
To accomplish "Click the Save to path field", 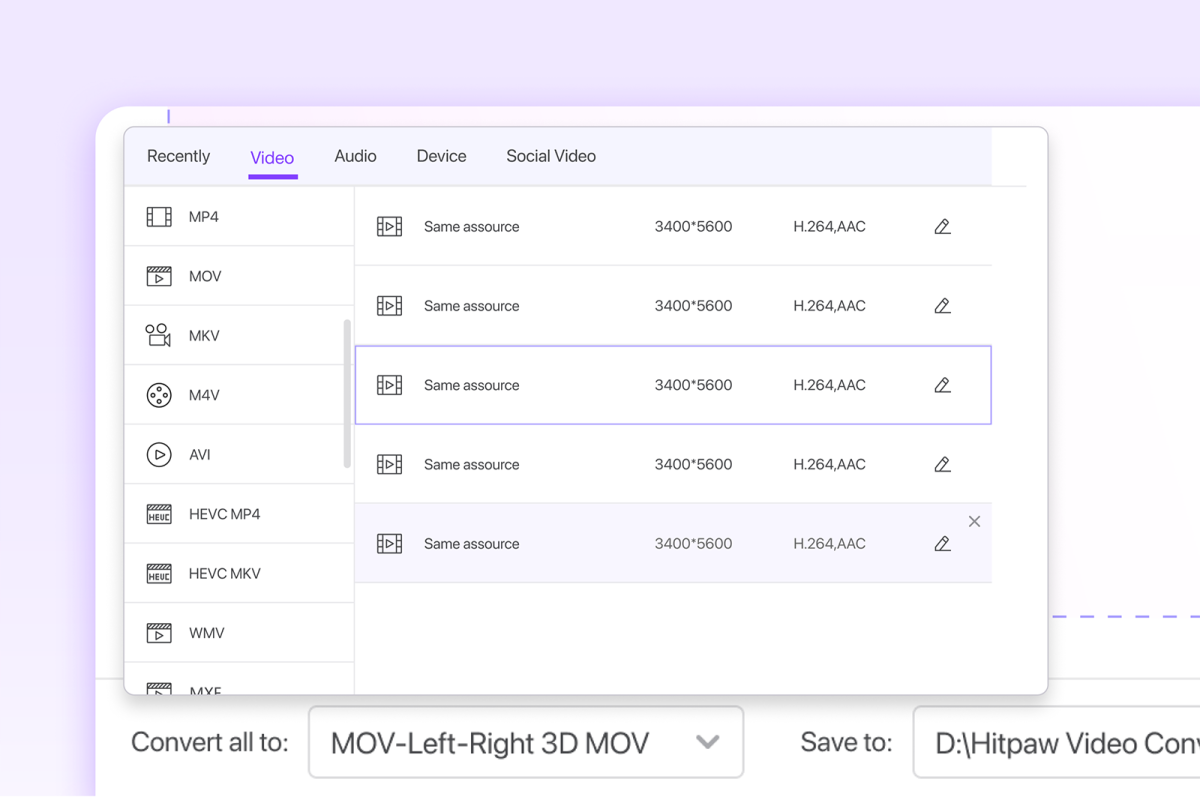I will pyautogui.click(x=1056, y=742).
